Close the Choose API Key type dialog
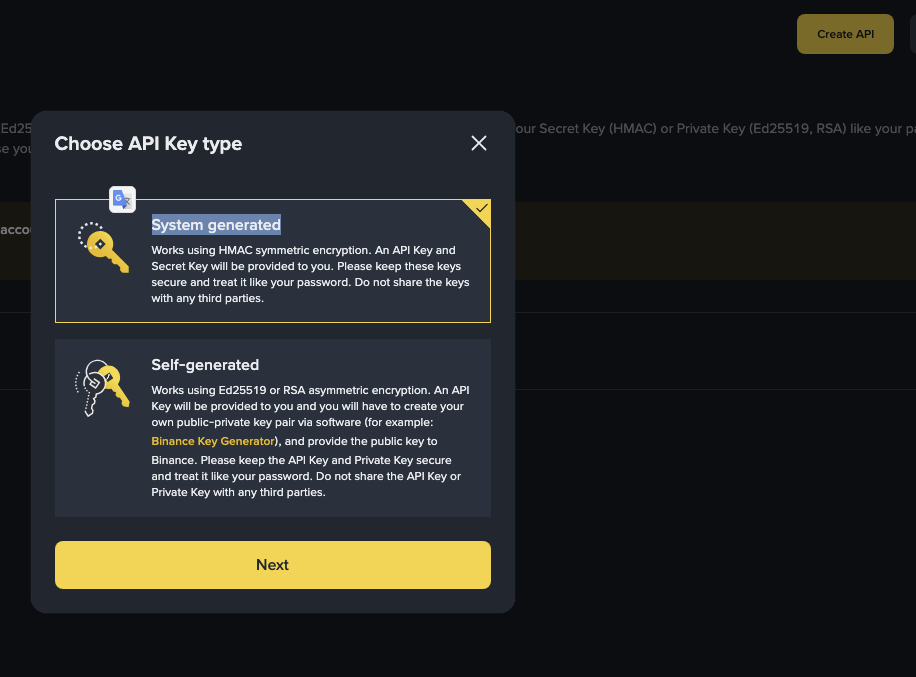The height and width of the screenshot is (677, 916). point(479,143)
